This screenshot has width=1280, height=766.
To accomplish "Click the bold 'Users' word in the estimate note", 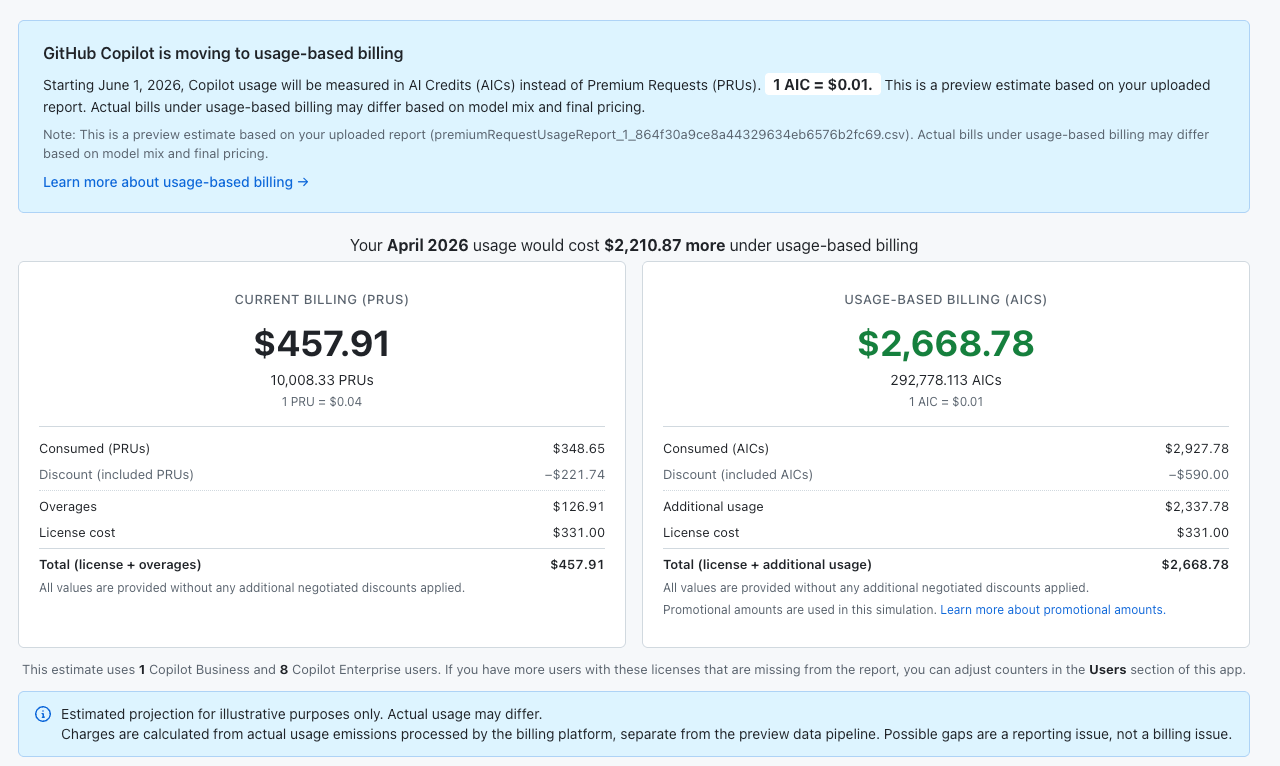I will tap(1109, 670).
